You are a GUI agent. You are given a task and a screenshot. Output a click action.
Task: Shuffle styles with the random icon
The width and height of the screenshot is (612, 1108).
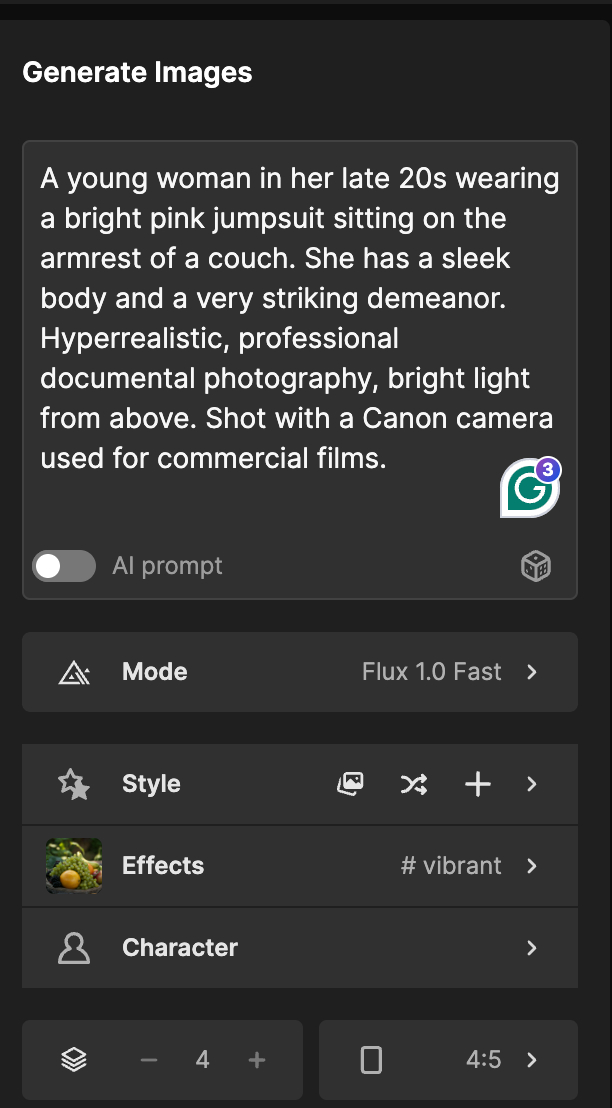coord(413,784)
